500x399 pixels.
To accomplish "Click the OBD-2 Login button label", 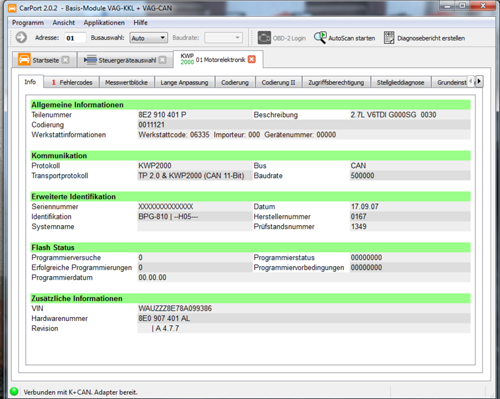I will click(289, 38).
